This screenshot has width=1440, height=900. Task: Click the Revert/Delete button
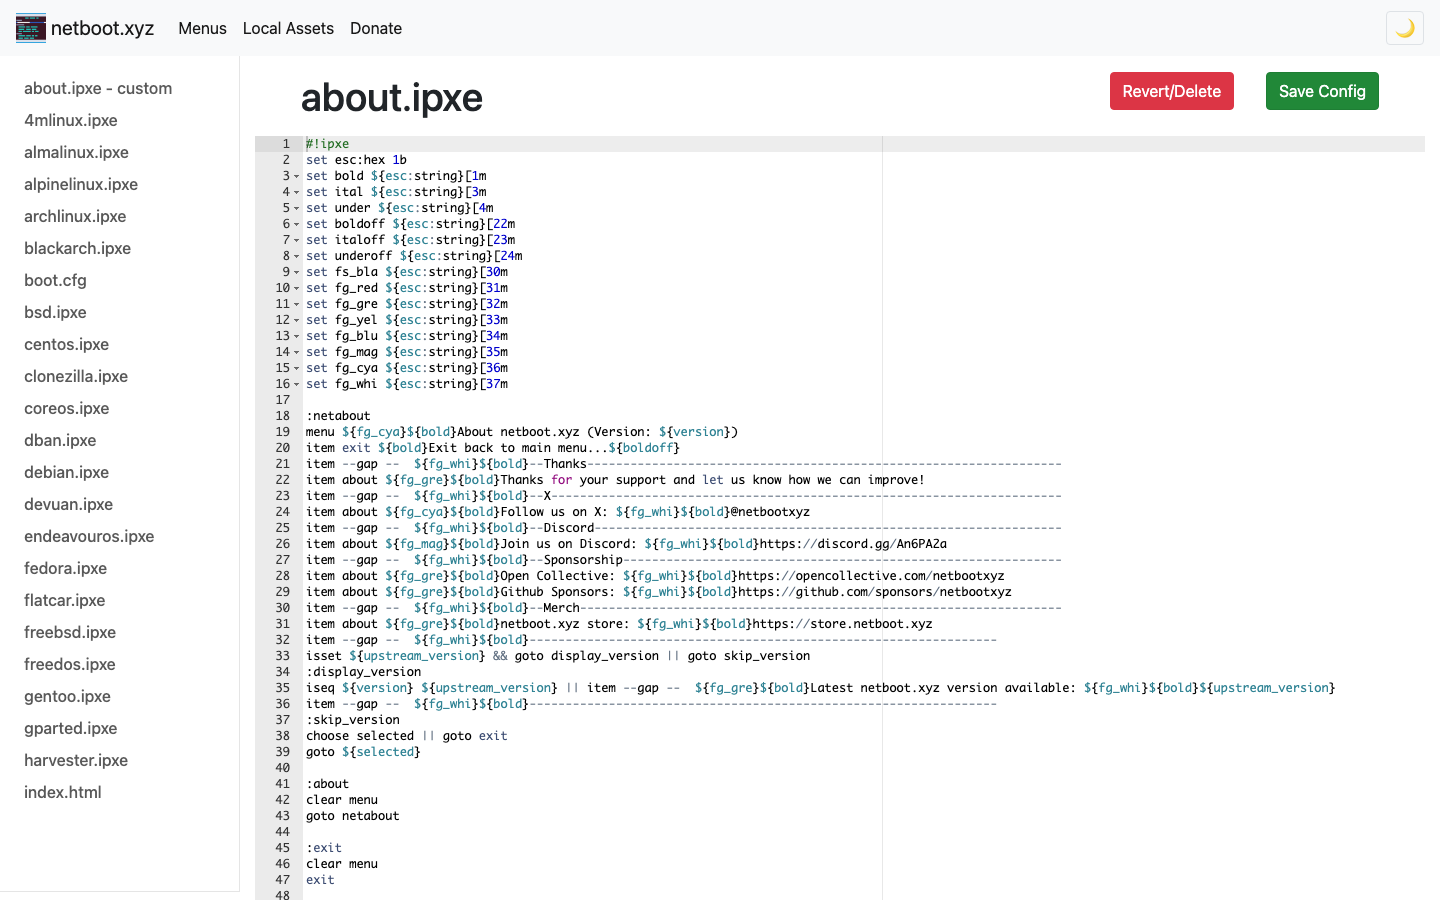[x=1172, y=91]
